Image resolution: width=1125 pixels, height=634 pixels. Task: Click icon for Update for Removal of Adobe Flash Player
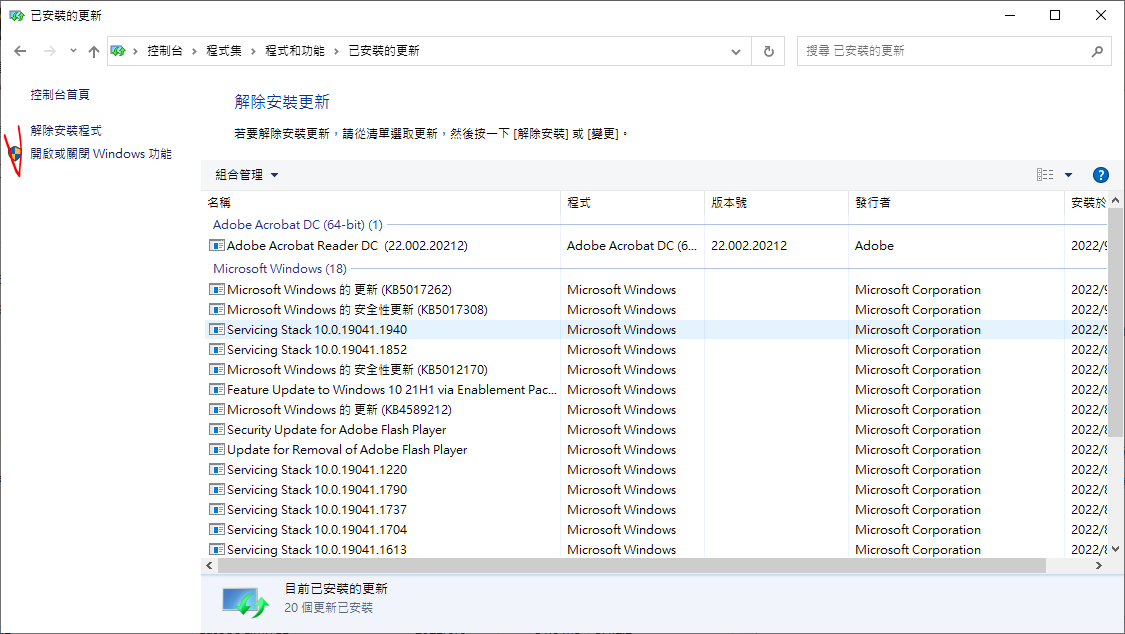217,450
